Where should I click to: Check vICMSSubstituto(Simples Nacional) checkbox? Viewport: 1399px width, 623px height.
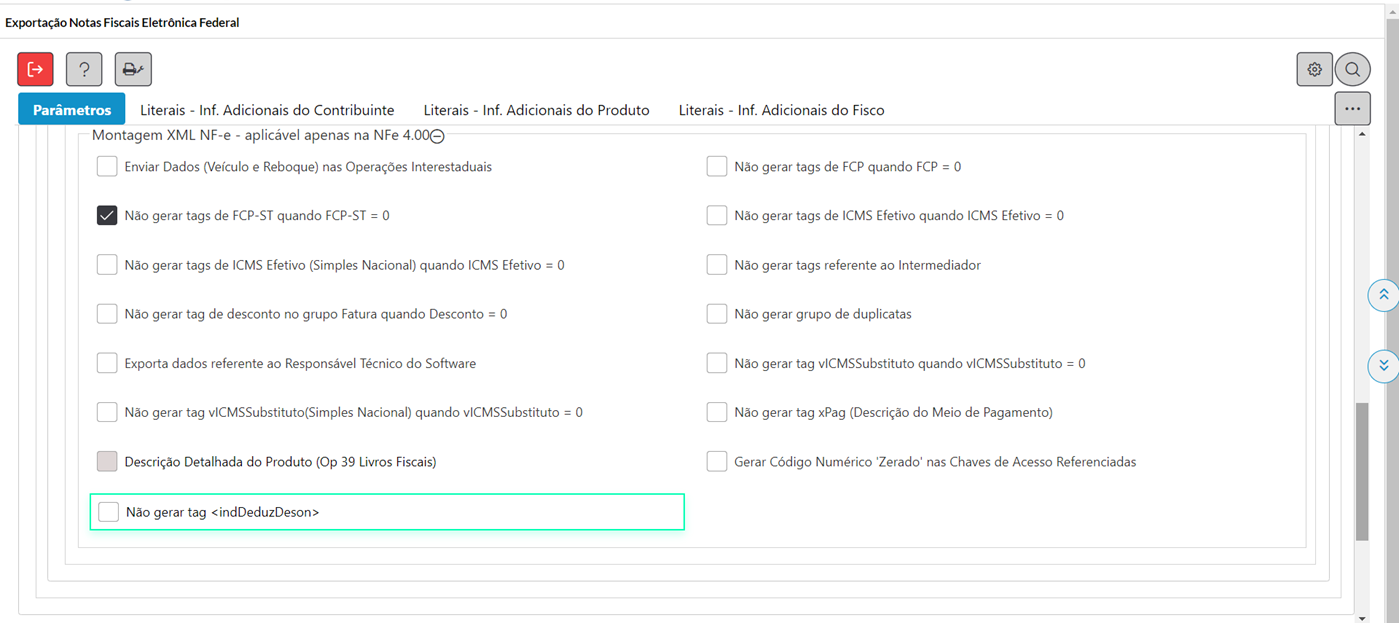[107, 412]
